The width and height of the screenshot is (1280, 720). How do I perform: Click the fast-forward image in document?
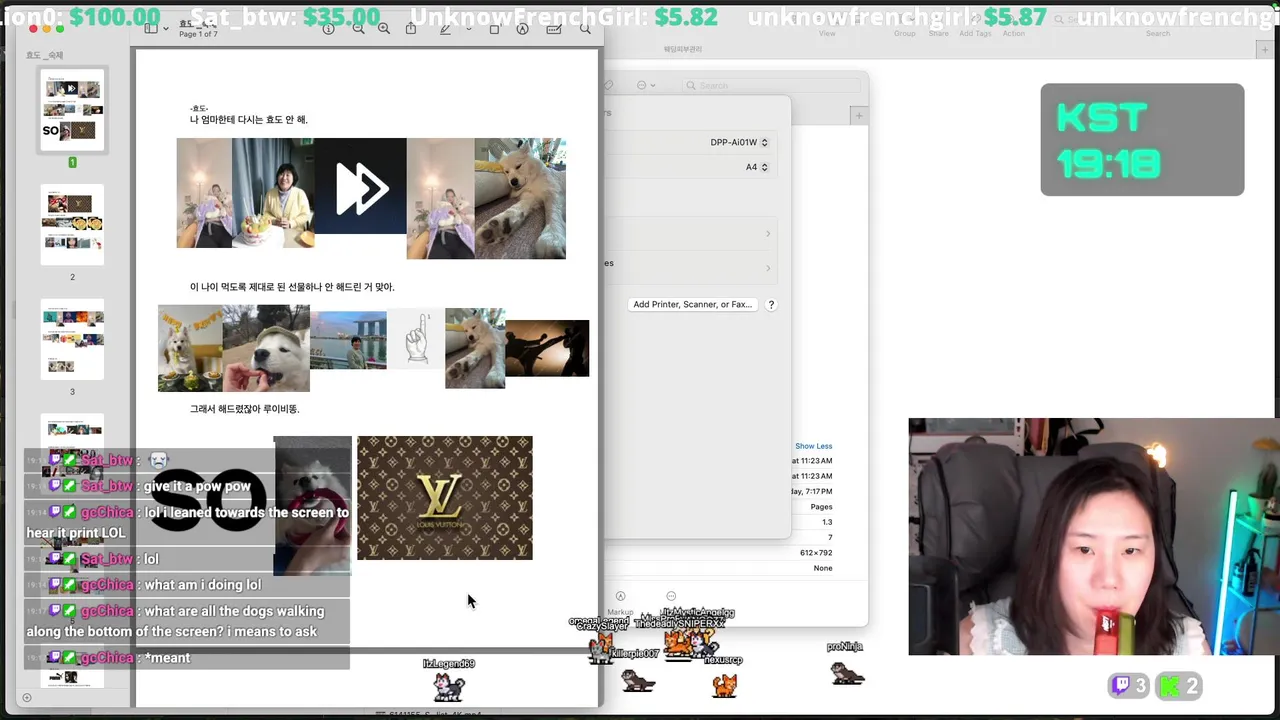click(361, 187)
